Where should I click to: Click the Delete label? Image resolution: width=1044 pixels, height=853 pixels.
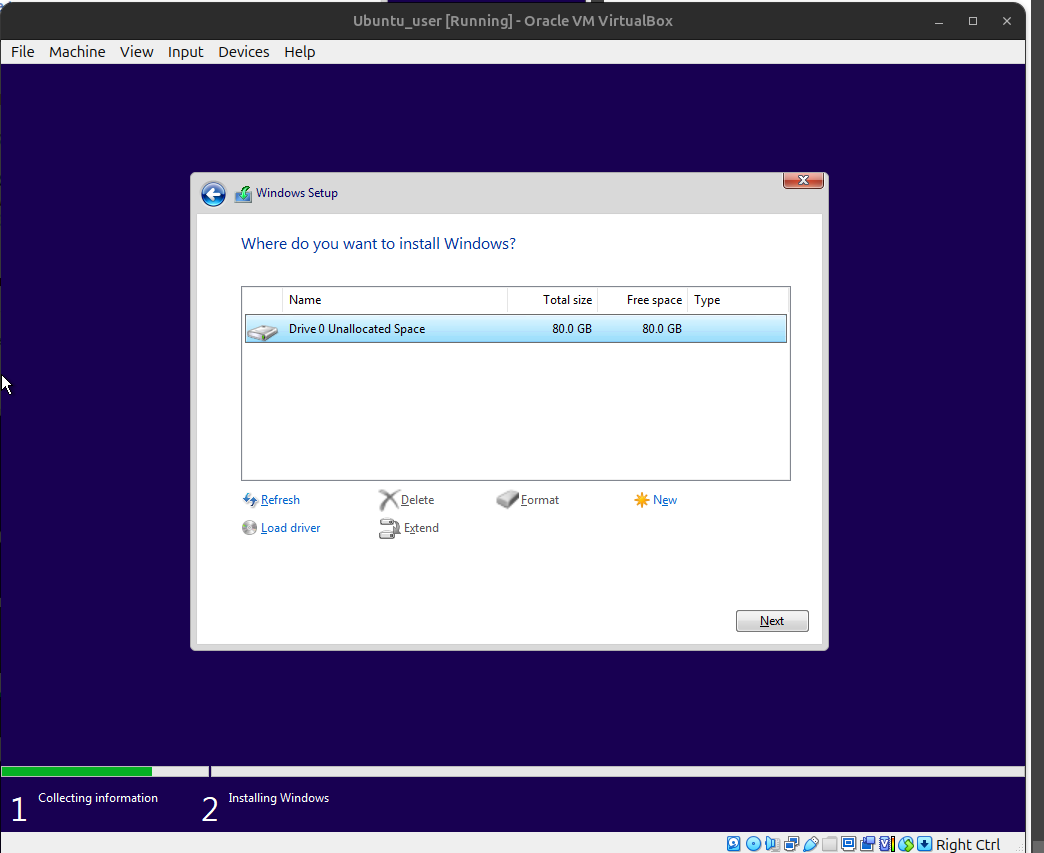pyautogui.click(x=417, y=500)
